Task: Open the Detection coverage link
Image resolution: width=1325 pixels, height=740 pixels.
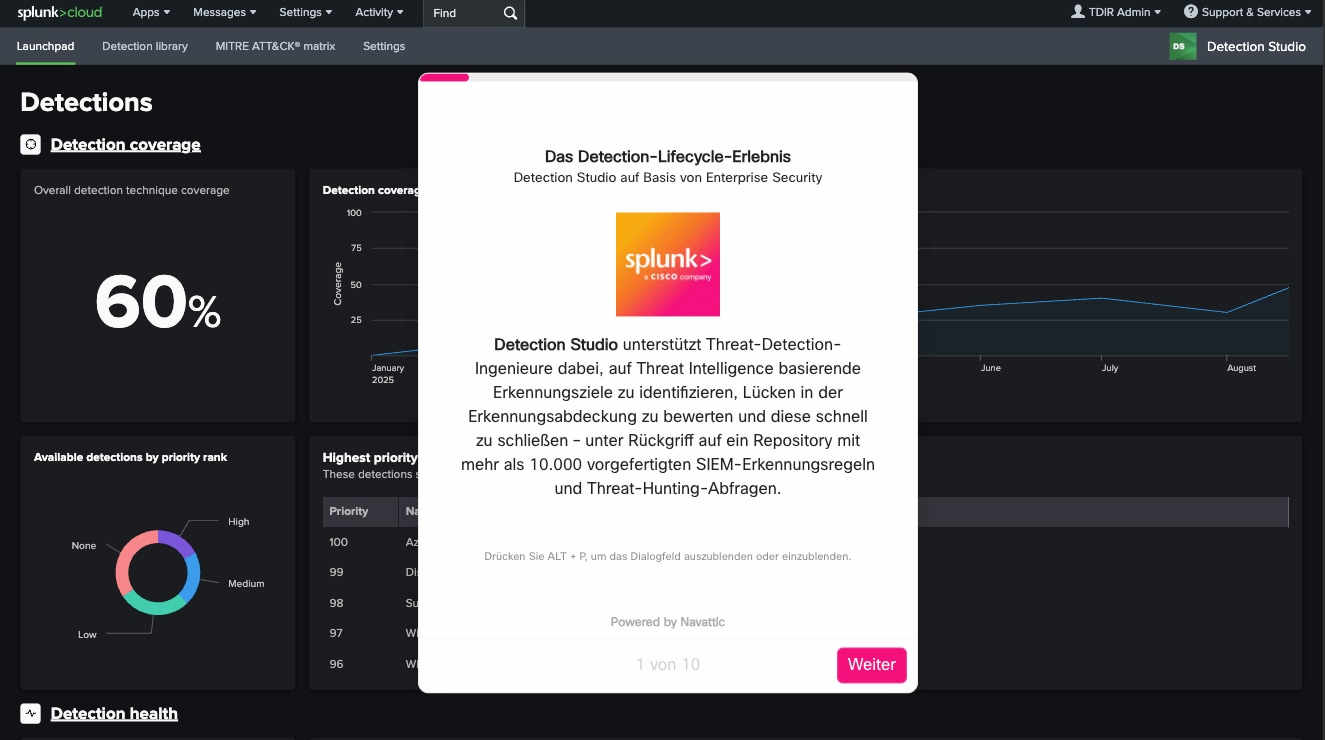Action: coord(125,144)
